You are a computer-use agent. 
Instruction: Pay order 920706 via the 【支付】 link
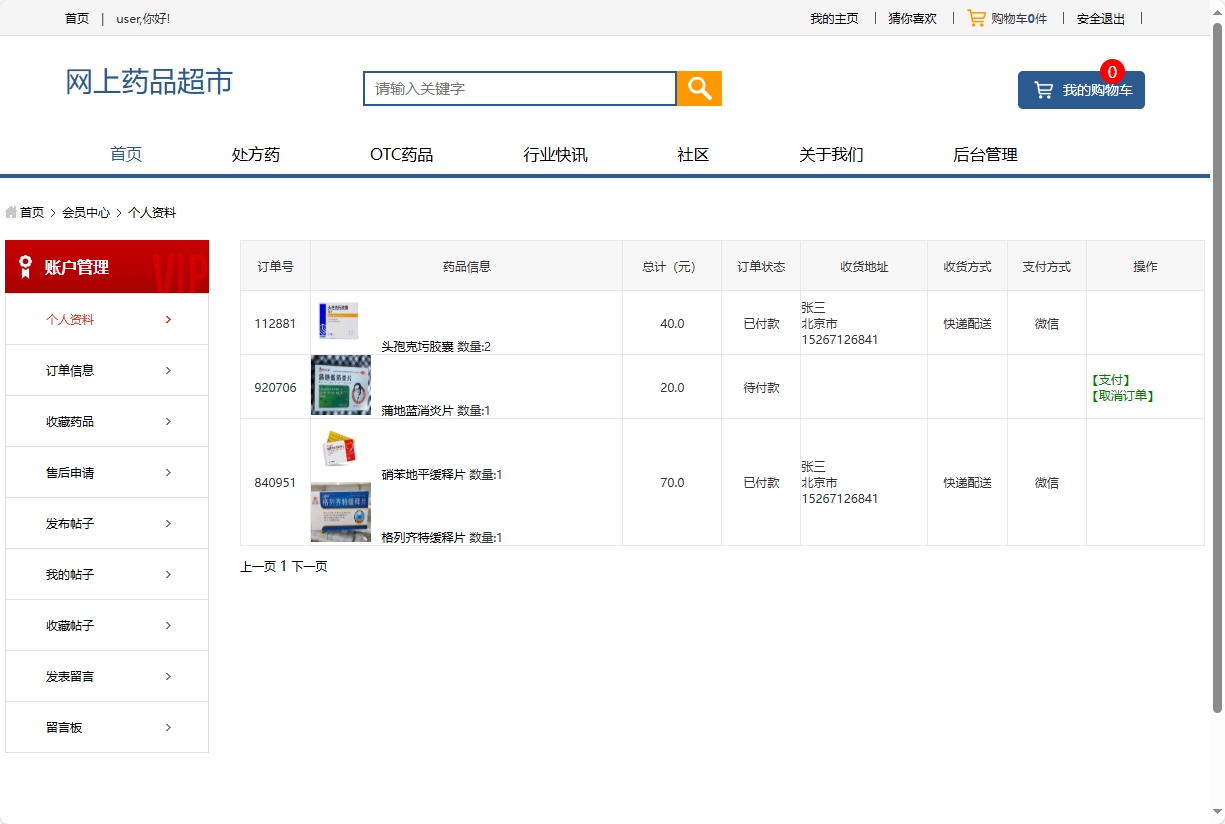(1113, 380)
